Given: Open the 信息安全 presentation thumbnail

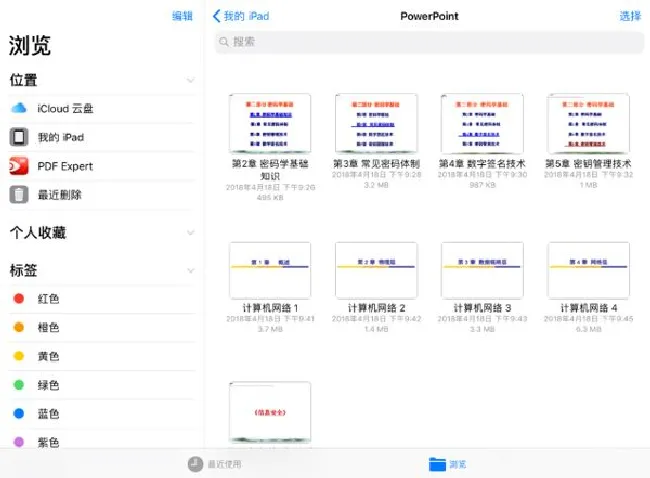Looking at the screenshot, I should 270,413.
